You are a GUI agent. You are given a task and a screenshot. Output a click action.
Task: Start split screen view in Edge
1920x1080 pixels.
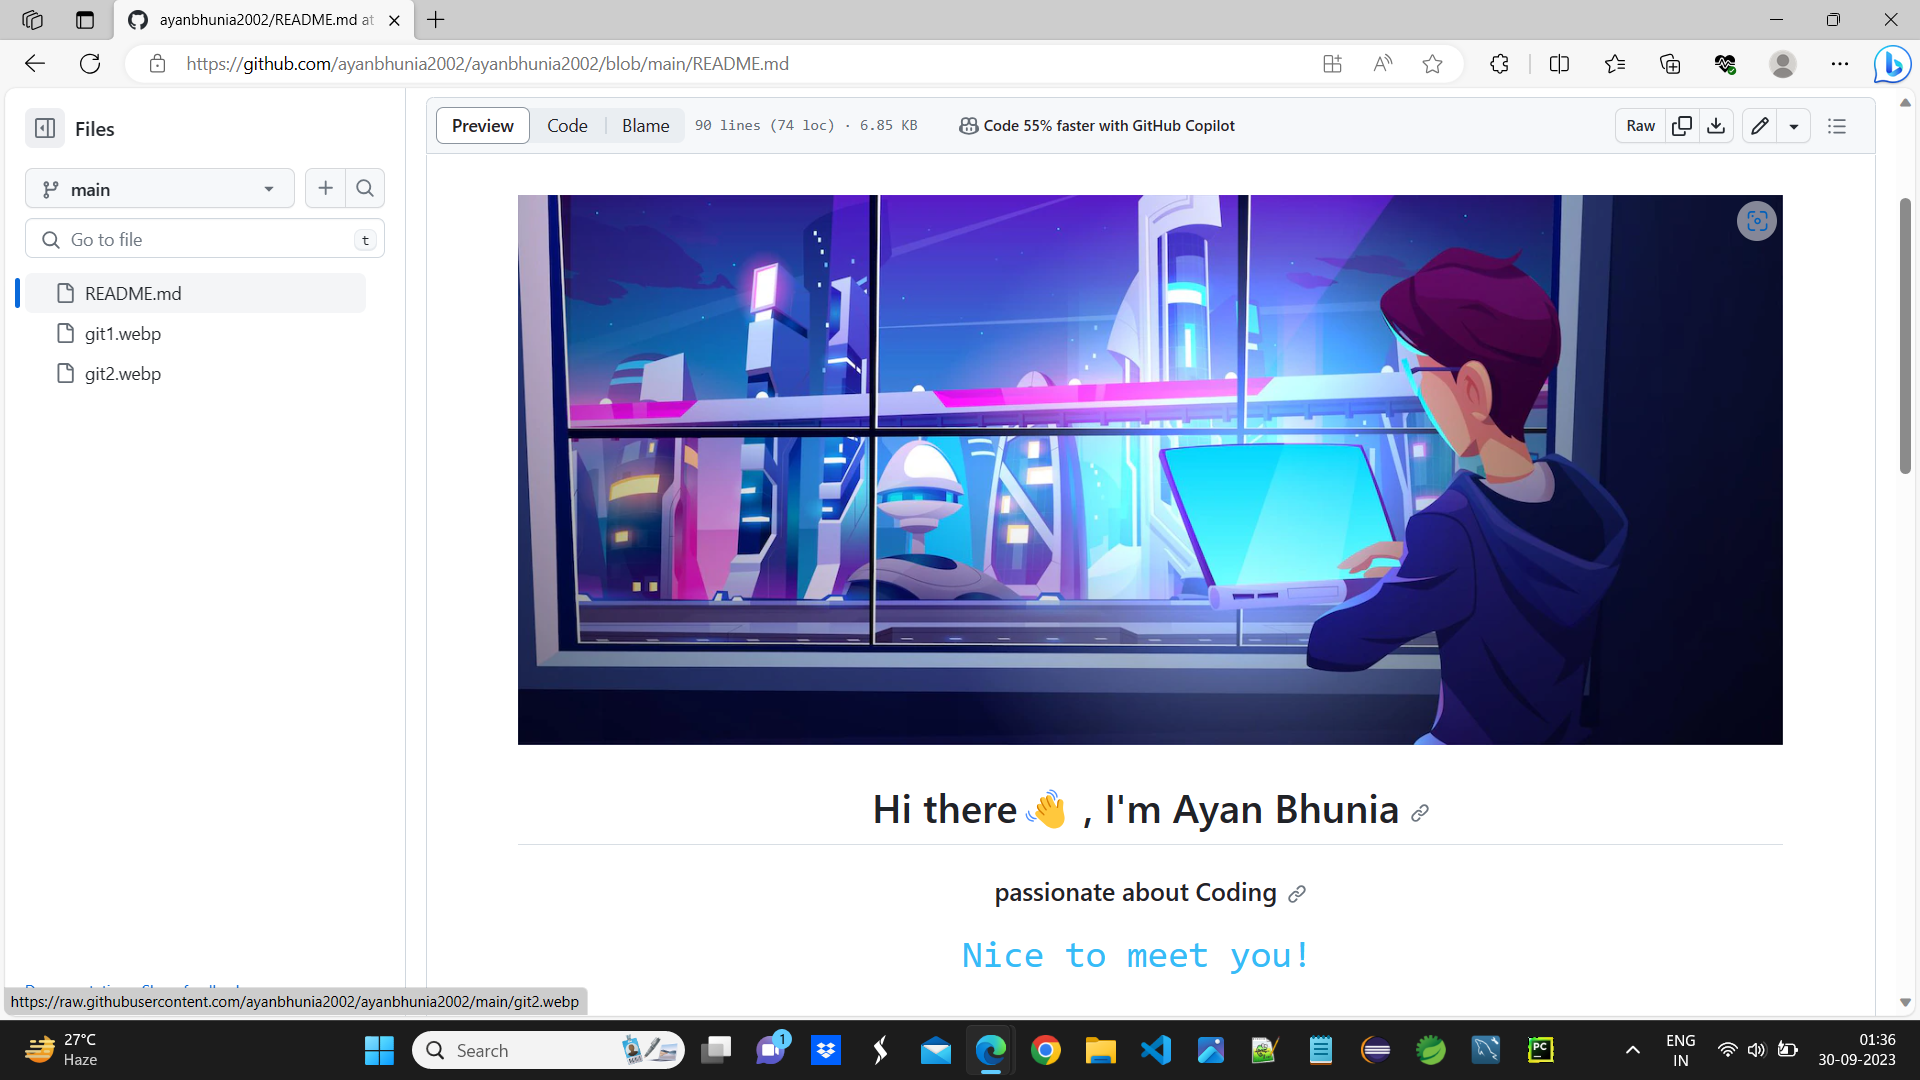click(x=1560, y=63)
